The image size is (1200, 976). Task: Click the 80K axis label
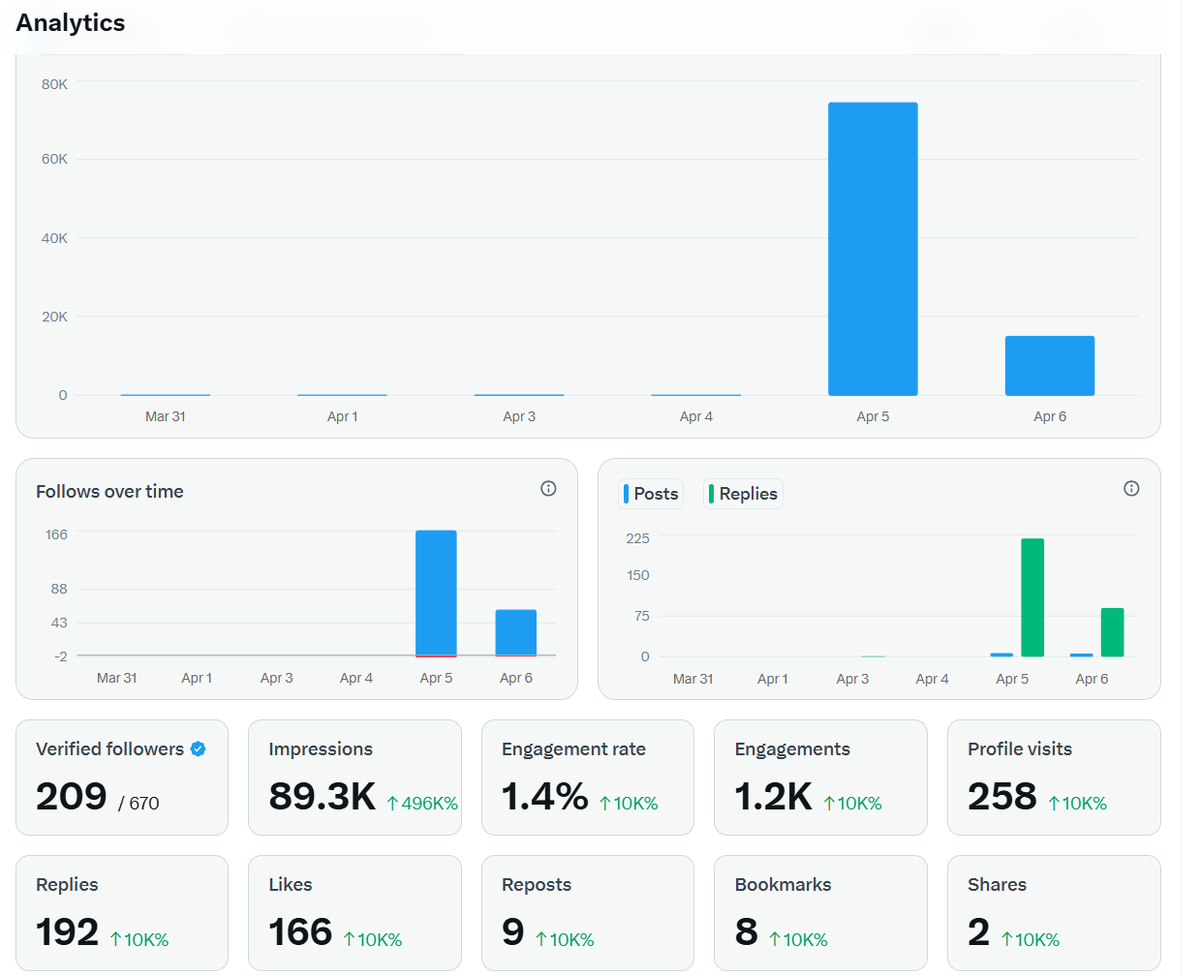coord(54,84)
